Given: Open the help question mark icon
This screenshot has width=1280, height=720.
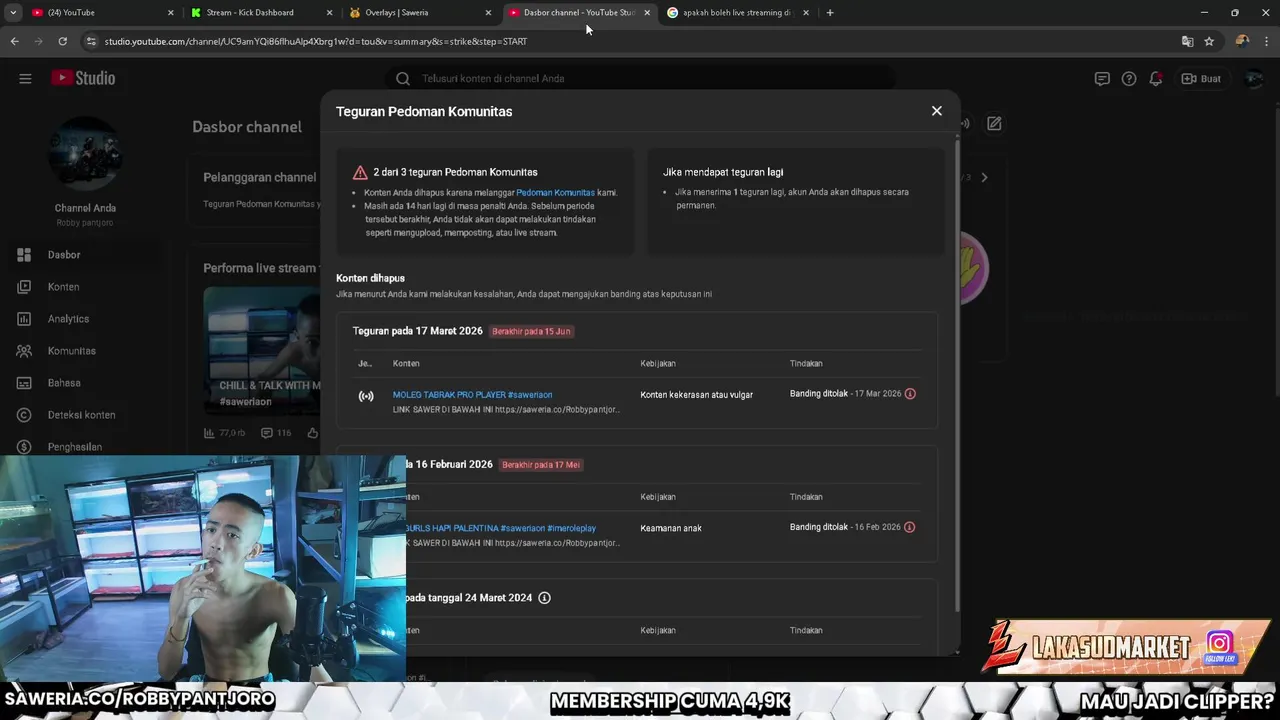Looking at the screenshot, I should (1129, 79).
